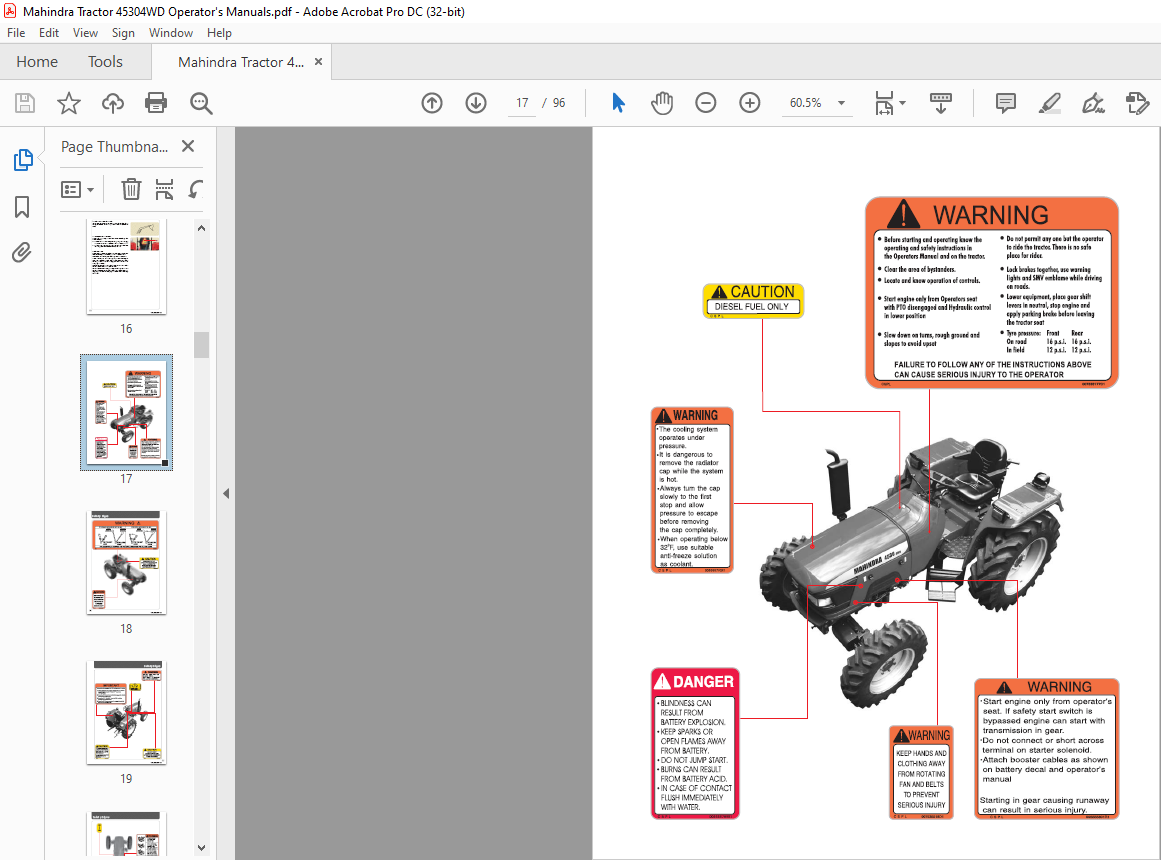Click the CAUTION Diesel Fuel Only label

752,301
